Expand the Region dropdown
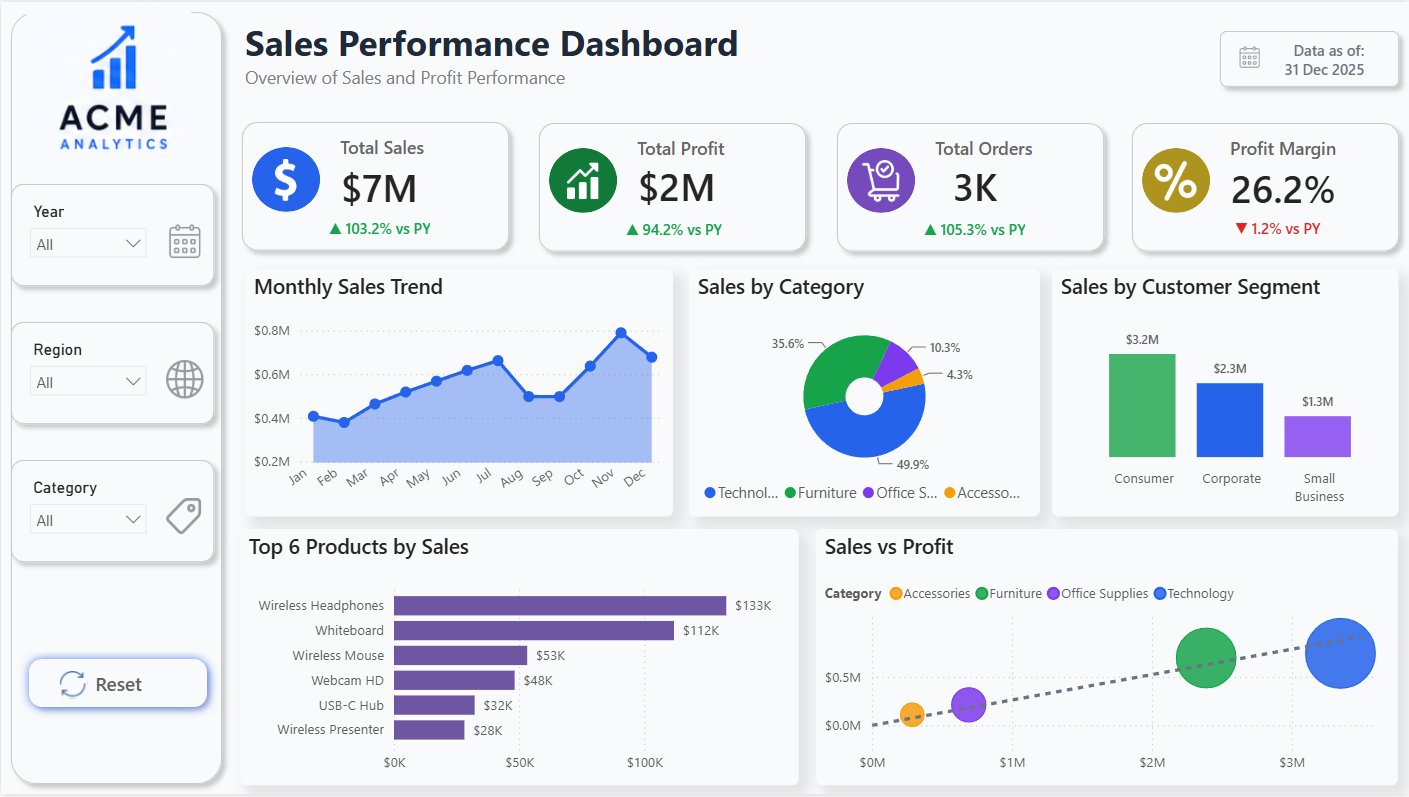Screen dimensions: 1409x797 [89, 381]
